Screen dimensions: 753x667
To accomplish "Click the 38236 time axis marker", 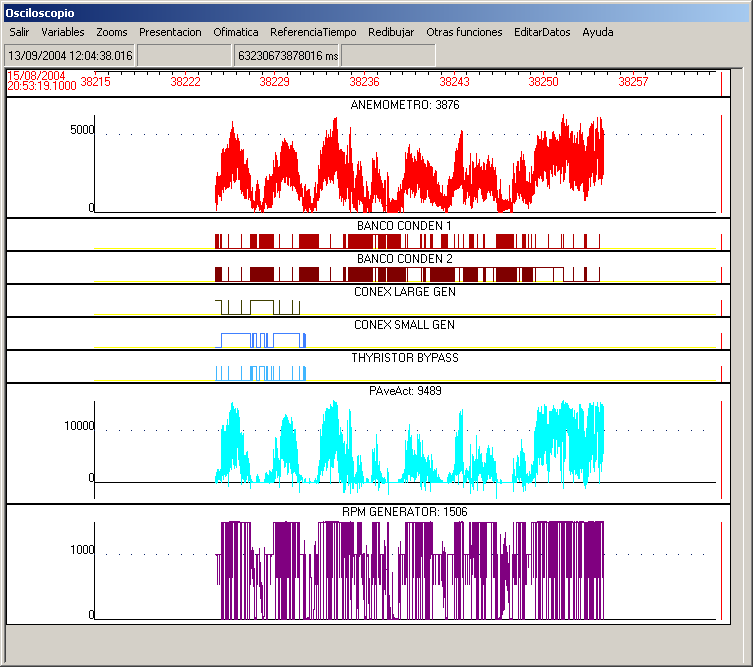I will click(x=364, y=82).
